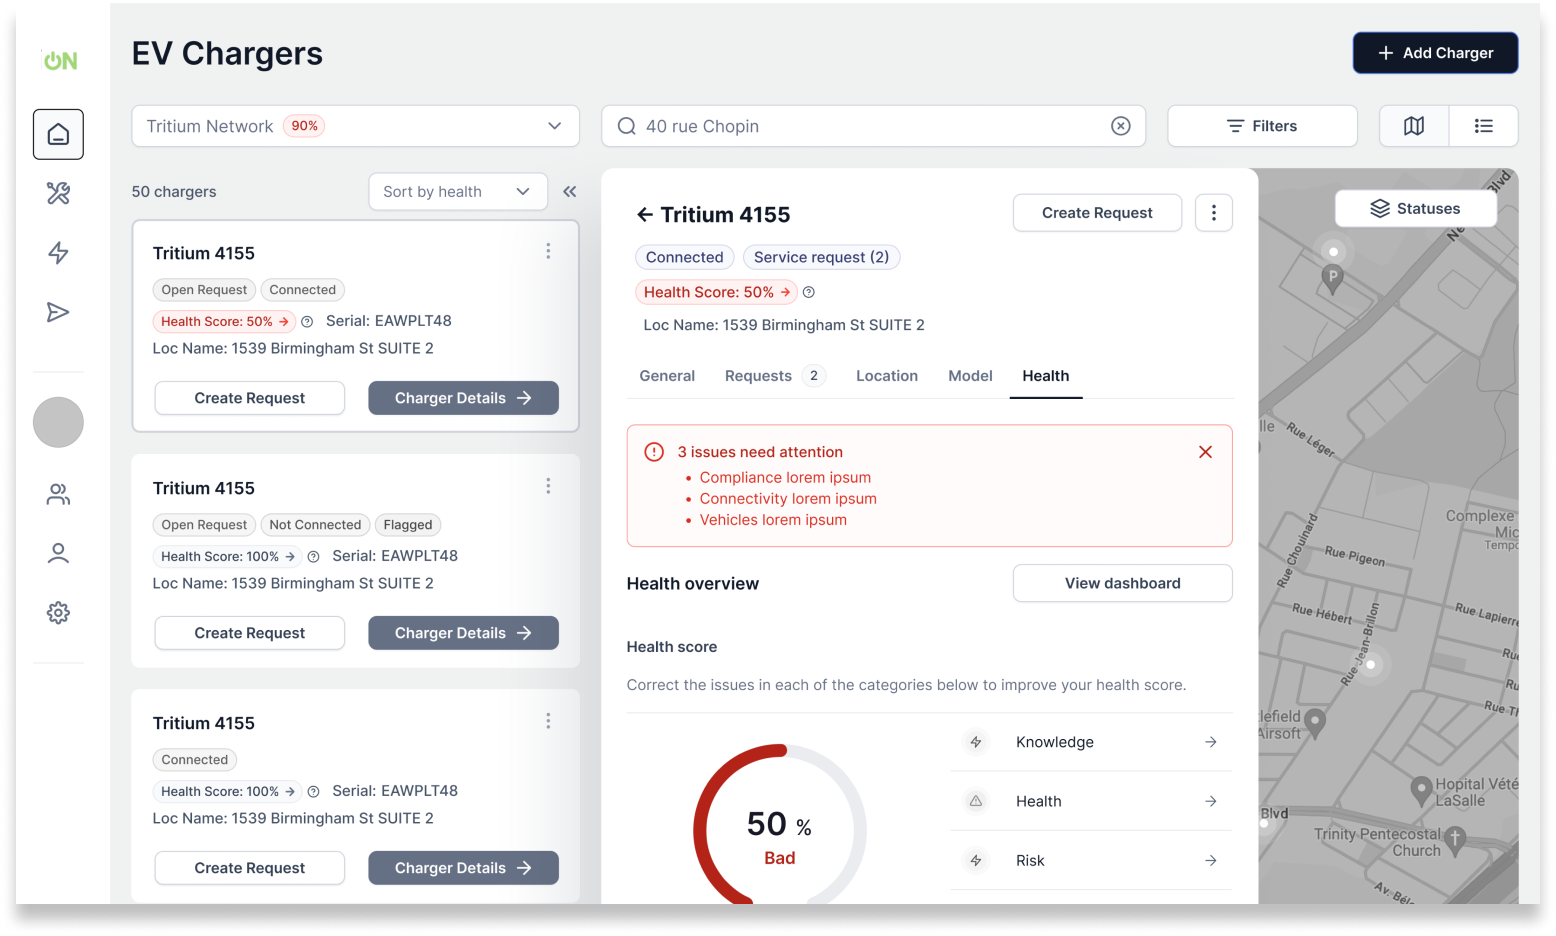Switch to map view
1556x936 pixels.
pos(1414,126)
